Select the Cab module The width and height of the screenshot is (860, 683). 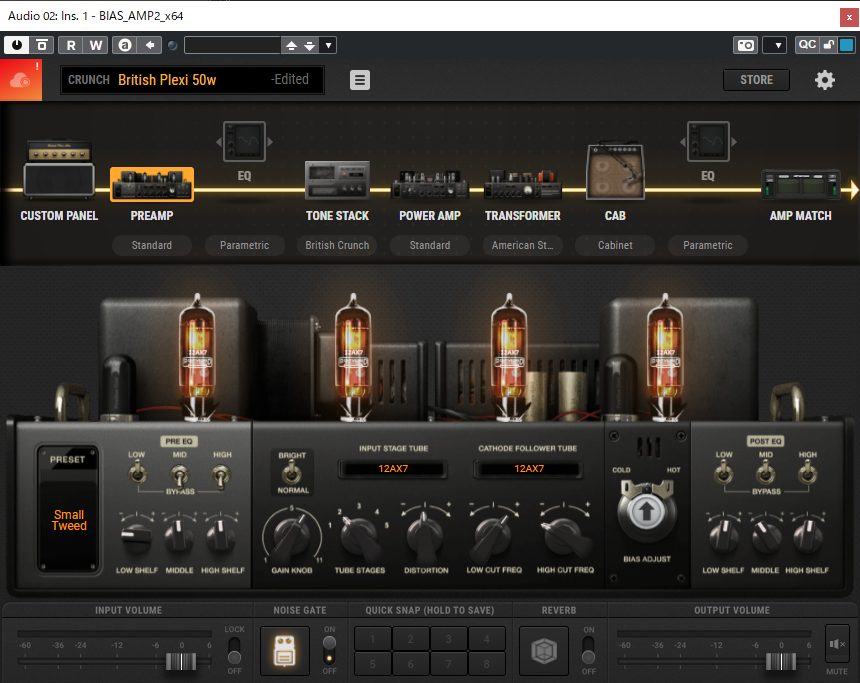point(615,172)
